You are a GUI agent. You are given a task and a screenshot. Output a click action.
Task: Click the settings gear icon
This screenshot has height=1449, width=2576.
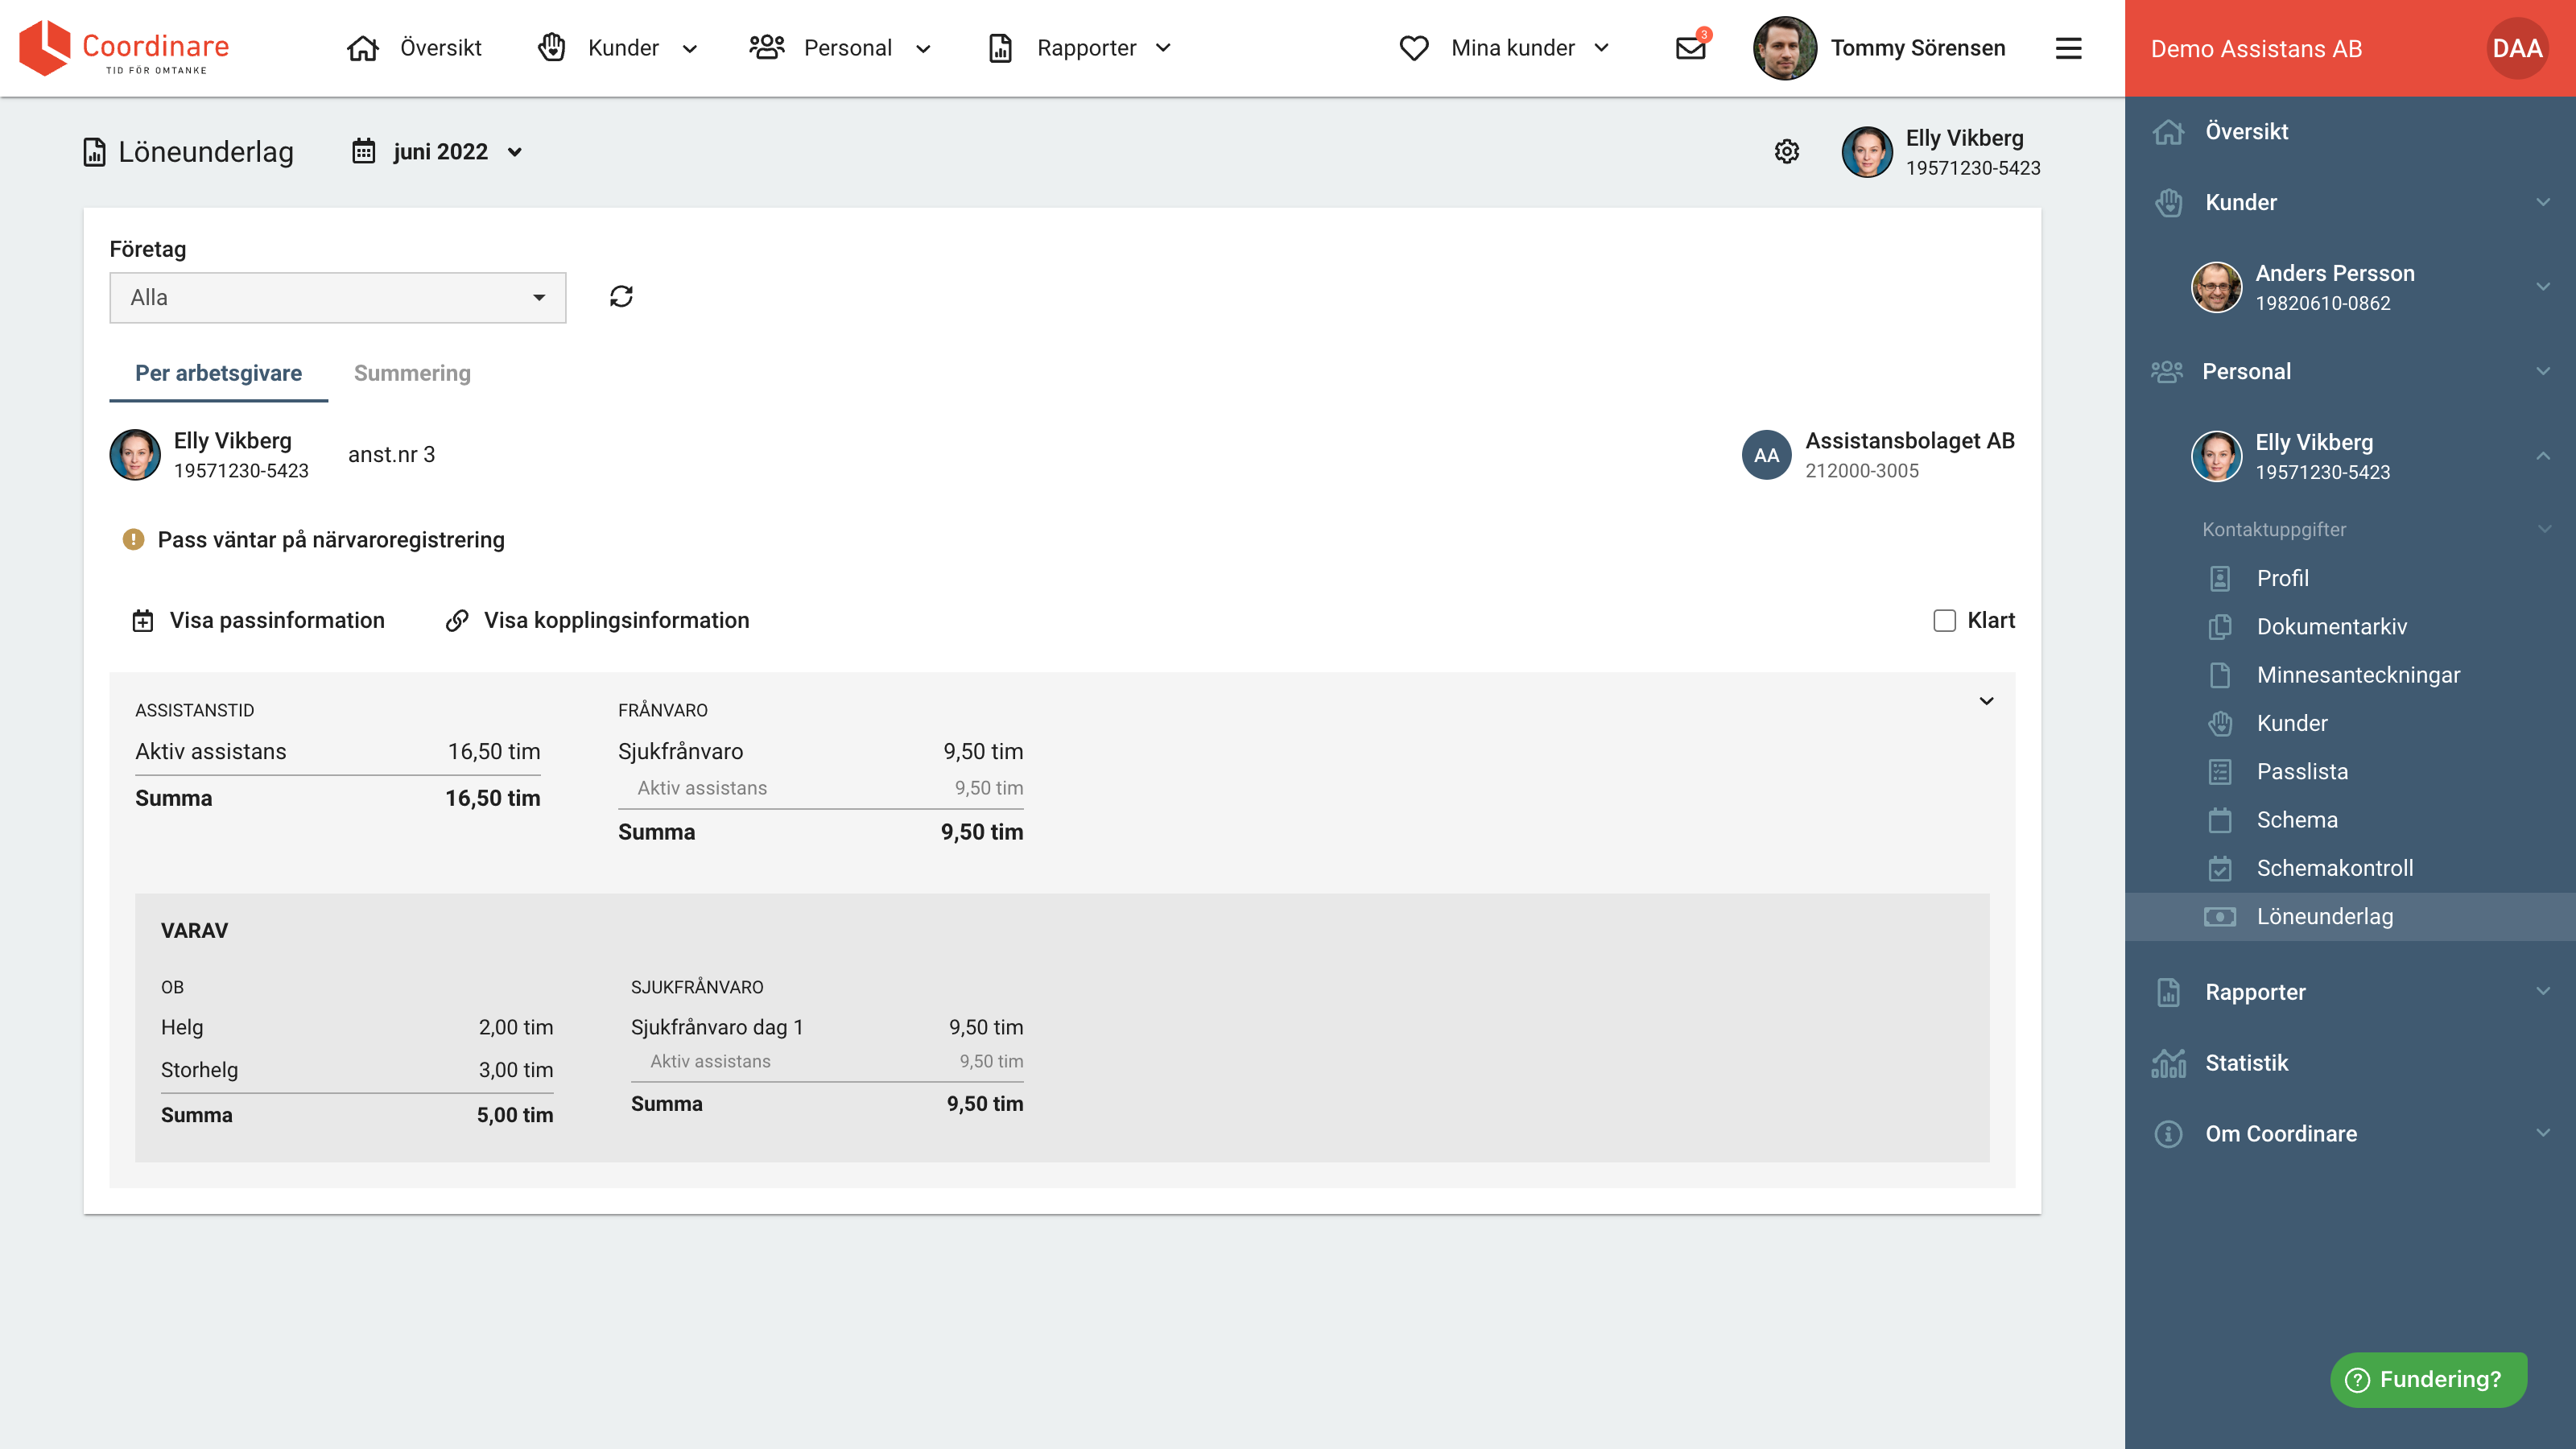click(x=1786, y=152)
